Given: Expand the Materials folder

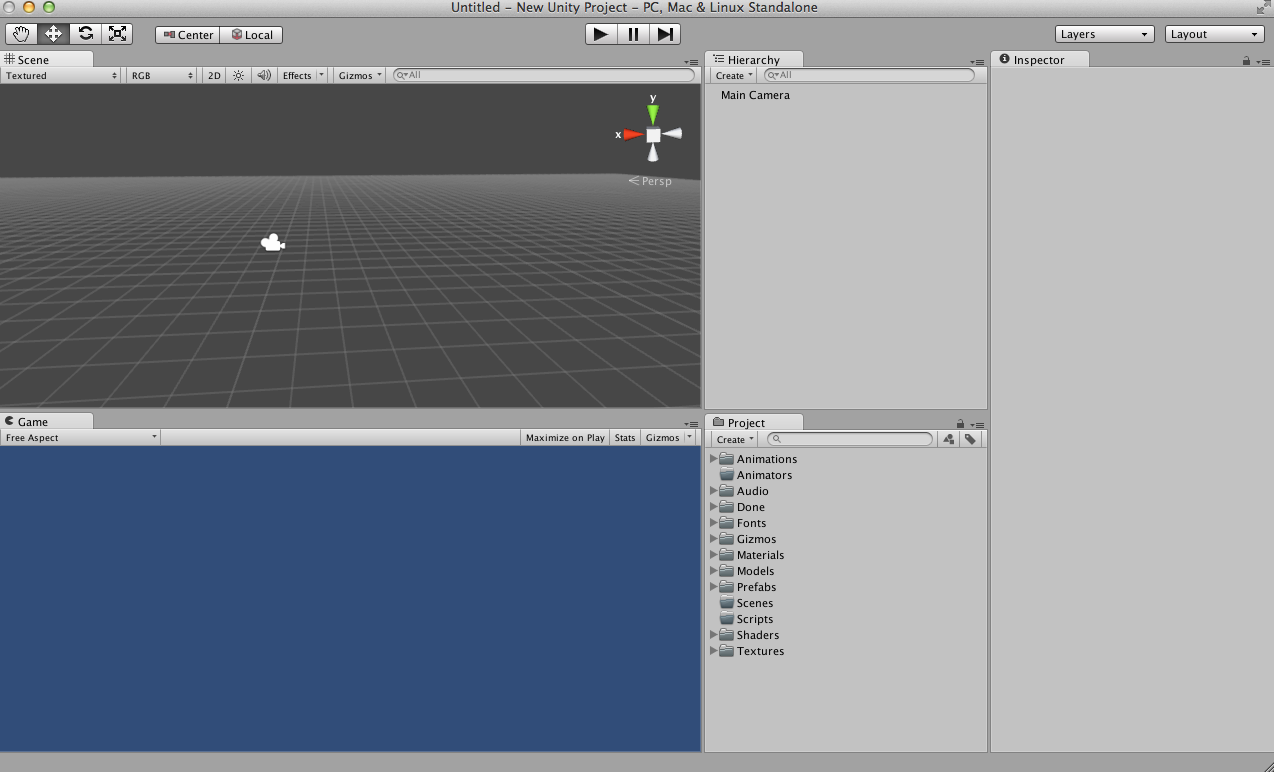Looking at the screenshot, I should pyautogui.click(x=714, y=555).
